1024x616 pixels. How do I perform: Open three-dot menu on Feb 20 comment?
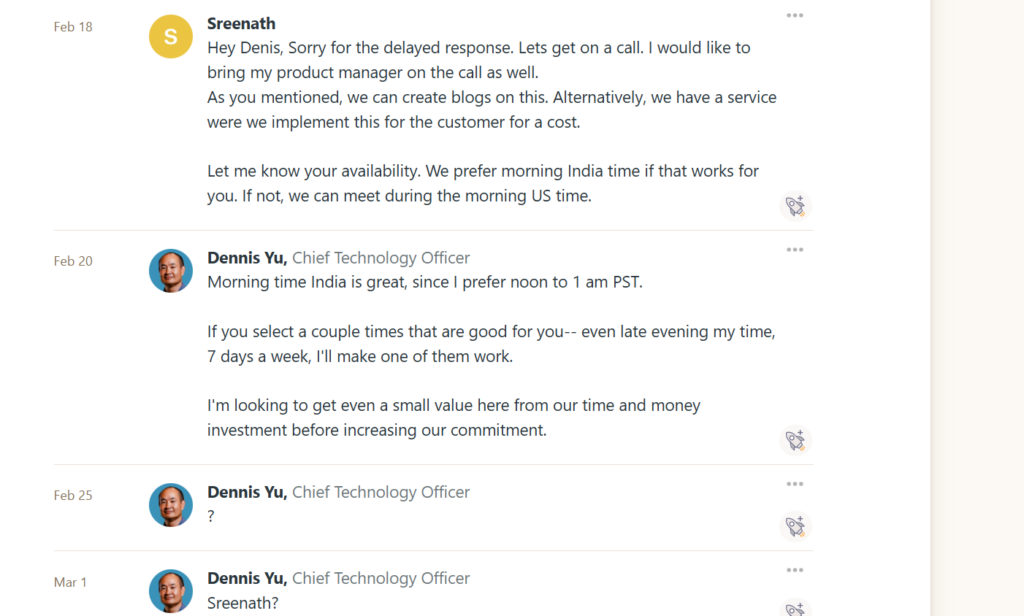[x=795, y=250]
